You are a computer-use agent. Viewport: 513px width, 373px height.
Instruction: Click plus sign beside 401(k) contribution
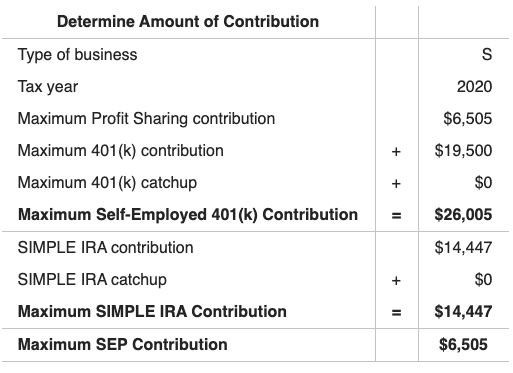click(396, 152)
